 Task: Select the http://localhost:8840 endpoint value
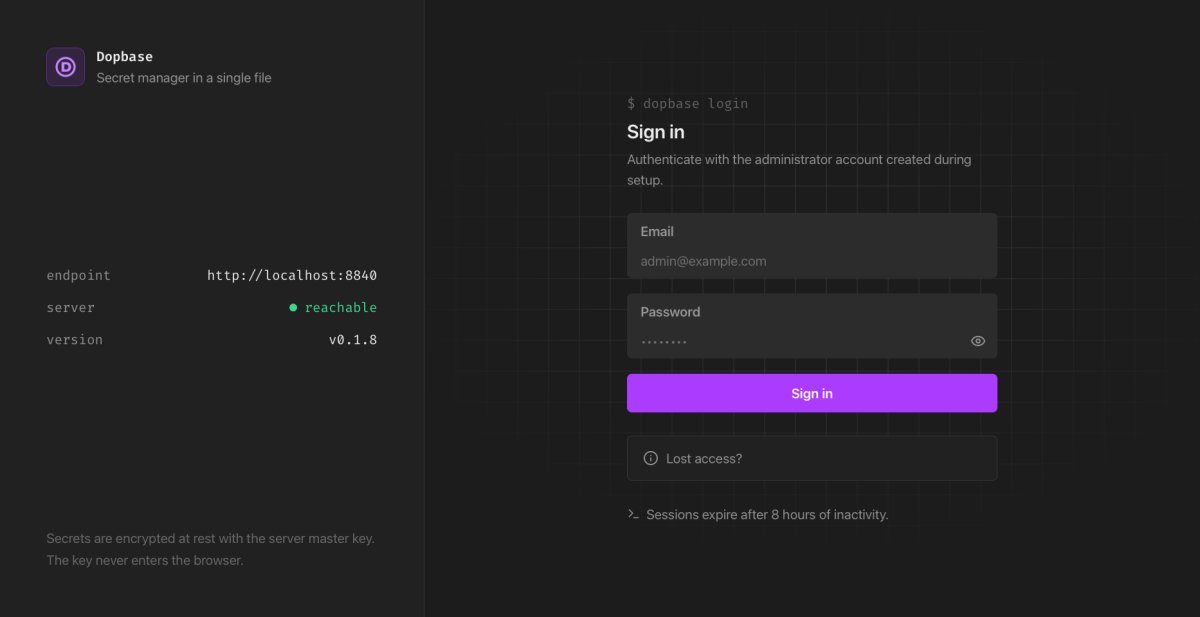[292, 275]
